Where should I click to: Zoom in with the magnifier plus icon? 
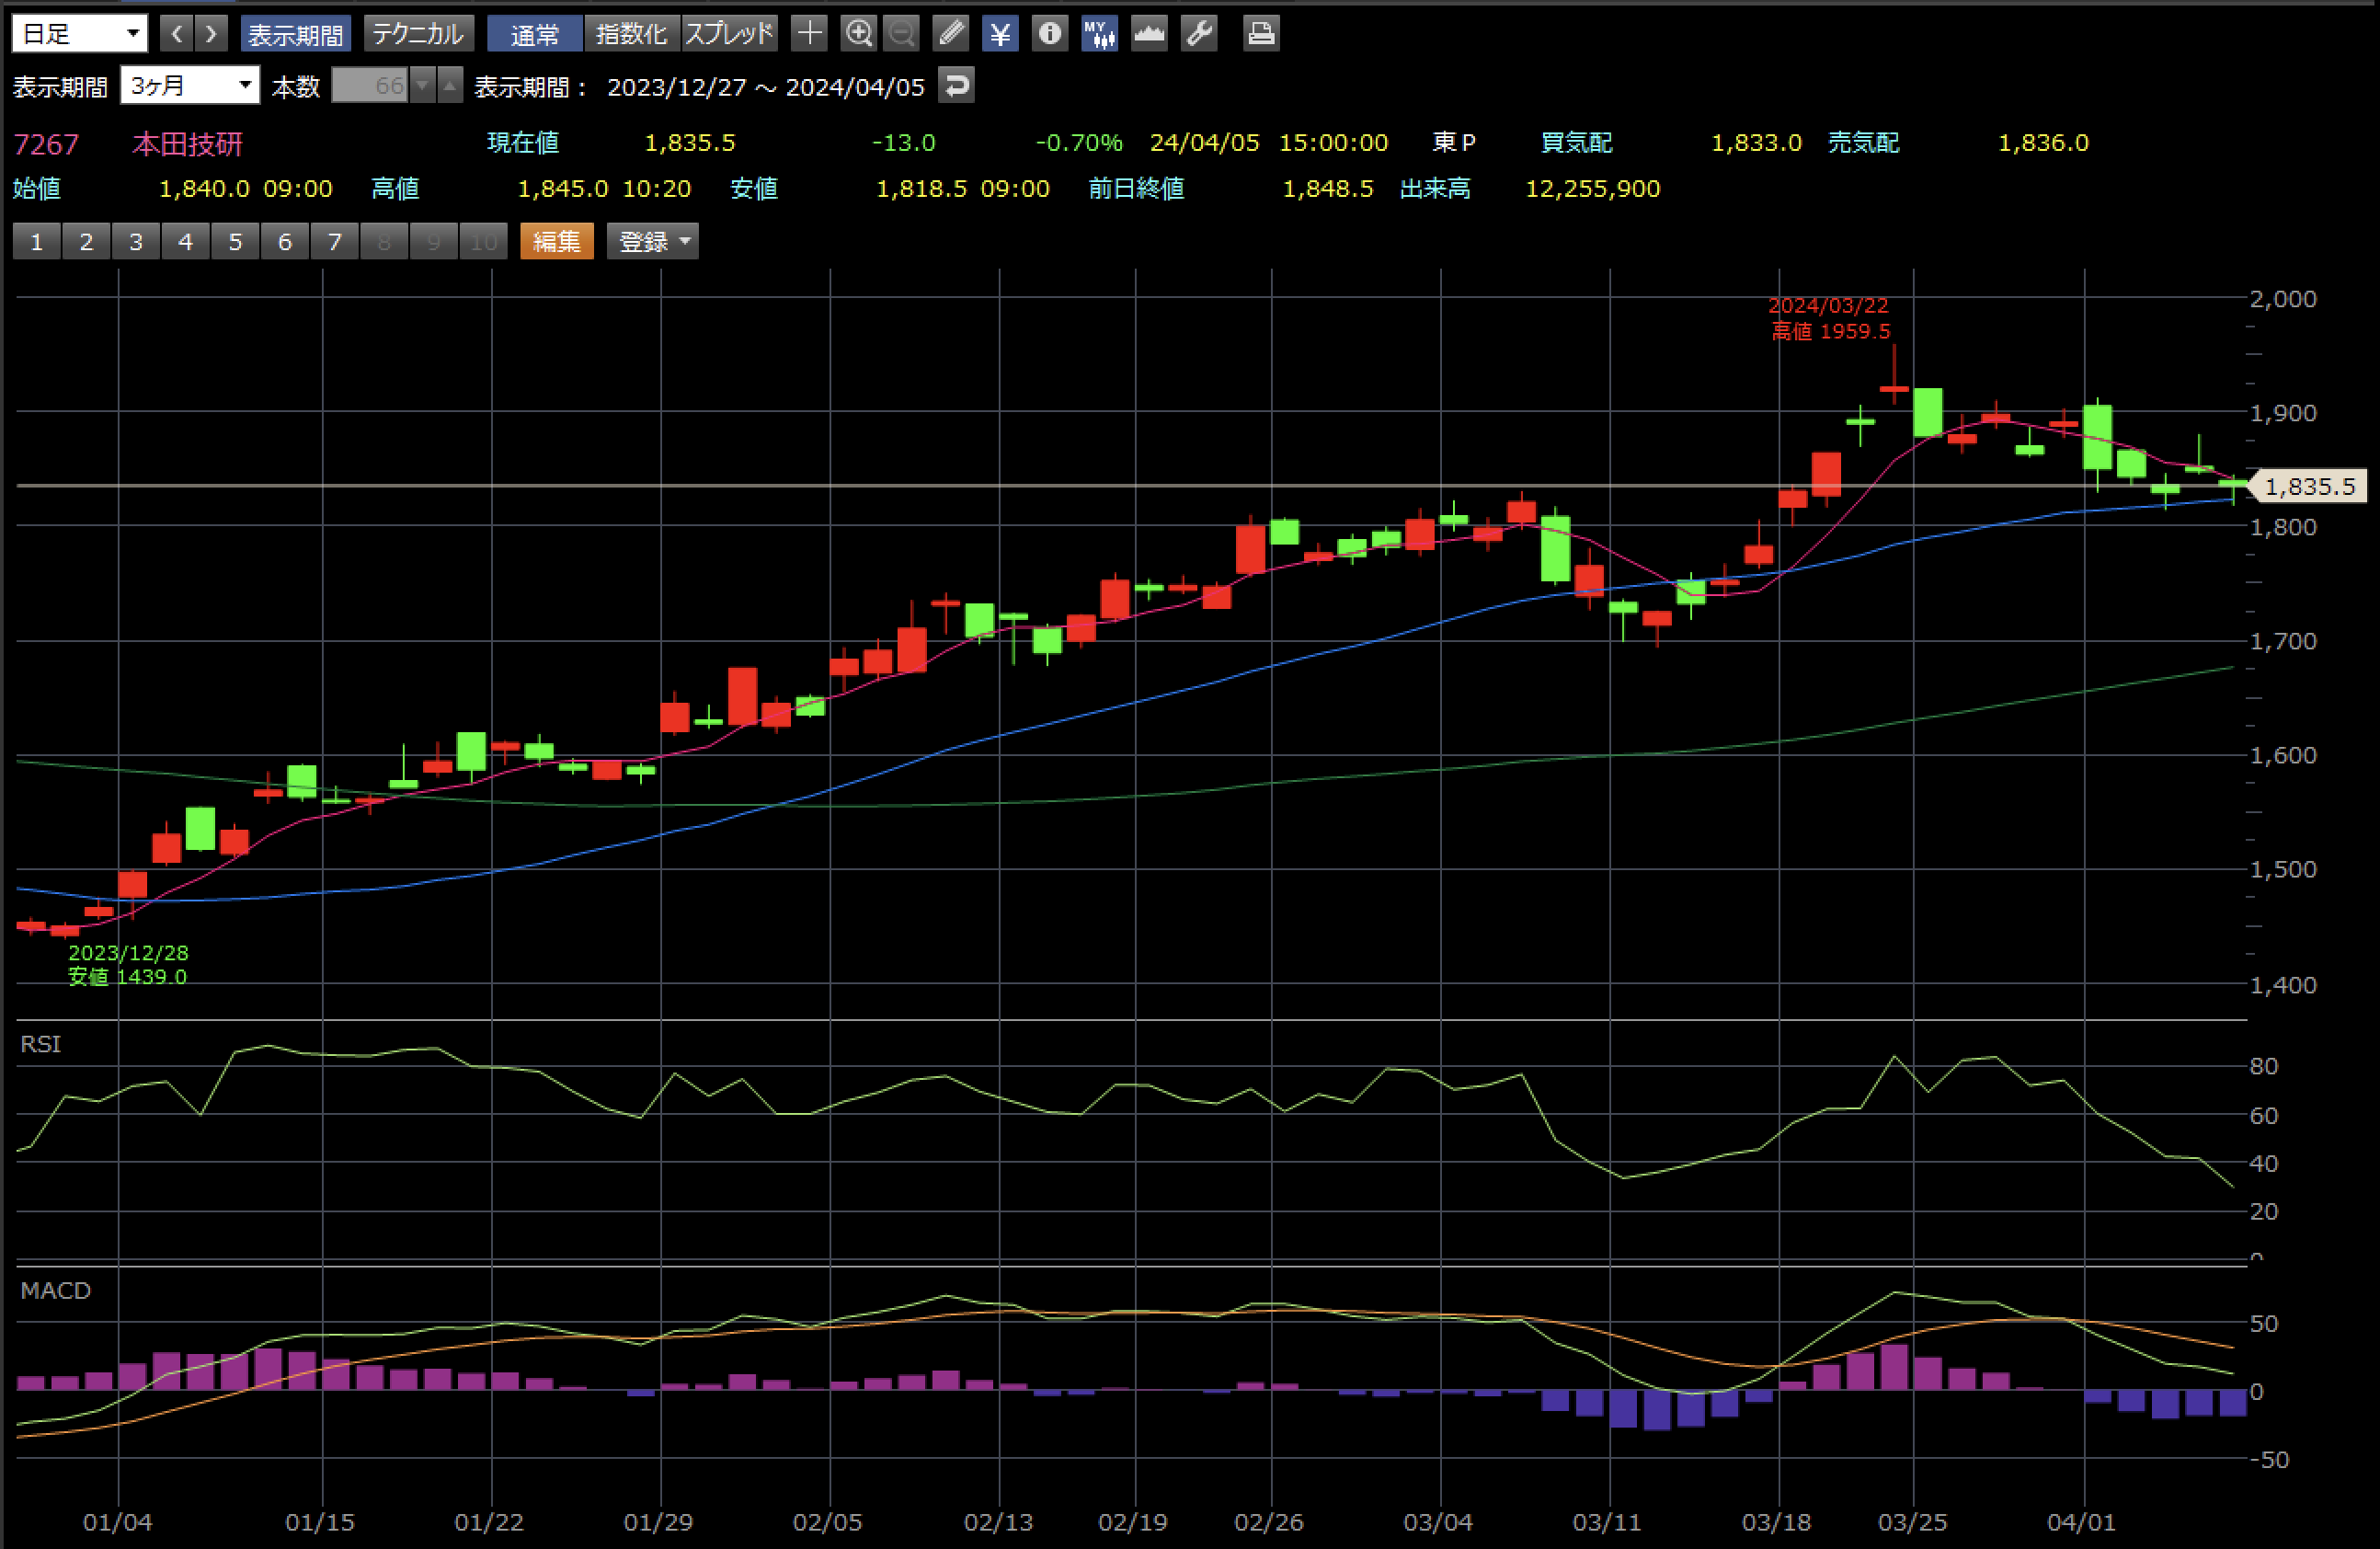858,34
